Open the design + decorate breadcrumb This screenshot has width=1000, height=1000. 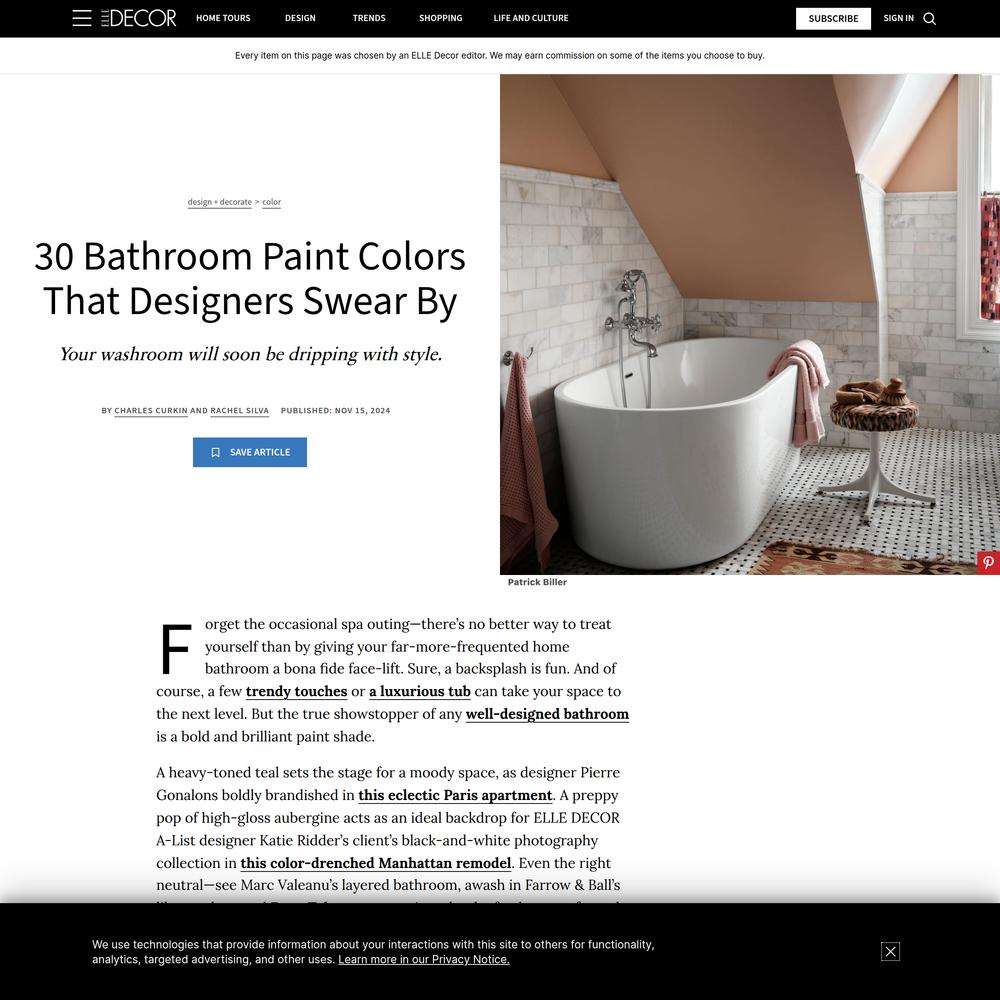[x=219, y=202]
